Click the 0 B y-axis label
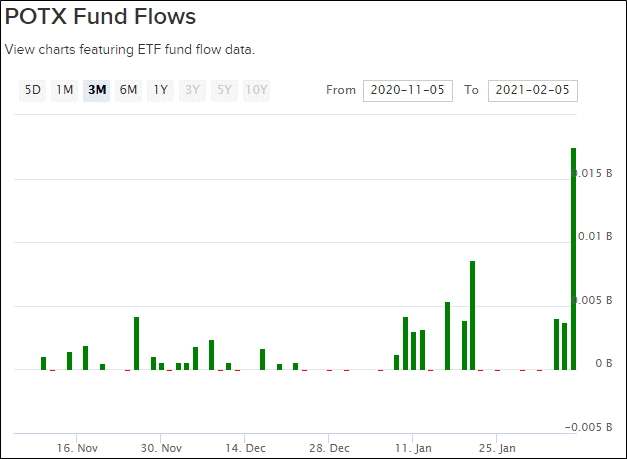 click(604, 363)
